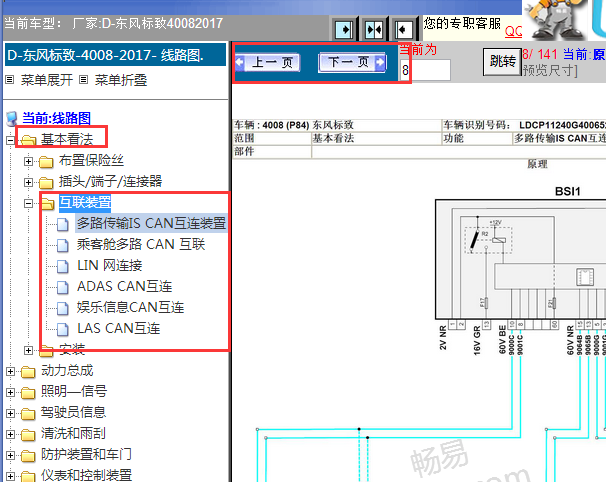Screen dimensions: 606x482
Task: Click the left-pointing panel arrow icon
Action: (404, 29)
